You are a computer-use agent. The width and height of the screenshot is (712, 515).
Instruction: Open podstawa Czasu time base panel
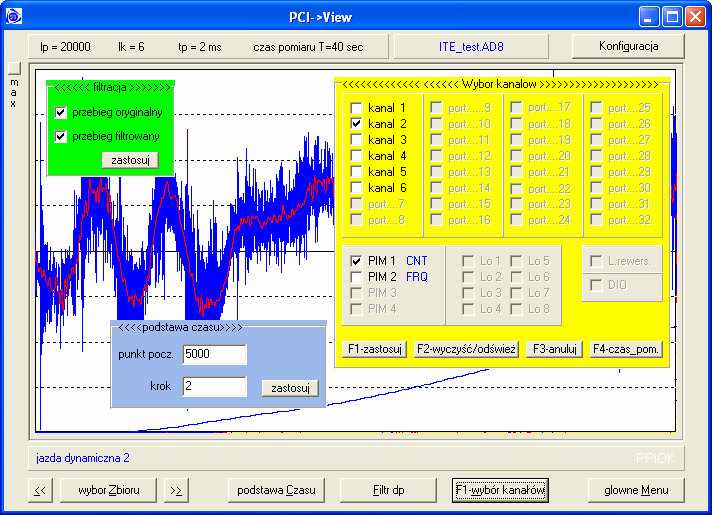[276, 490]
